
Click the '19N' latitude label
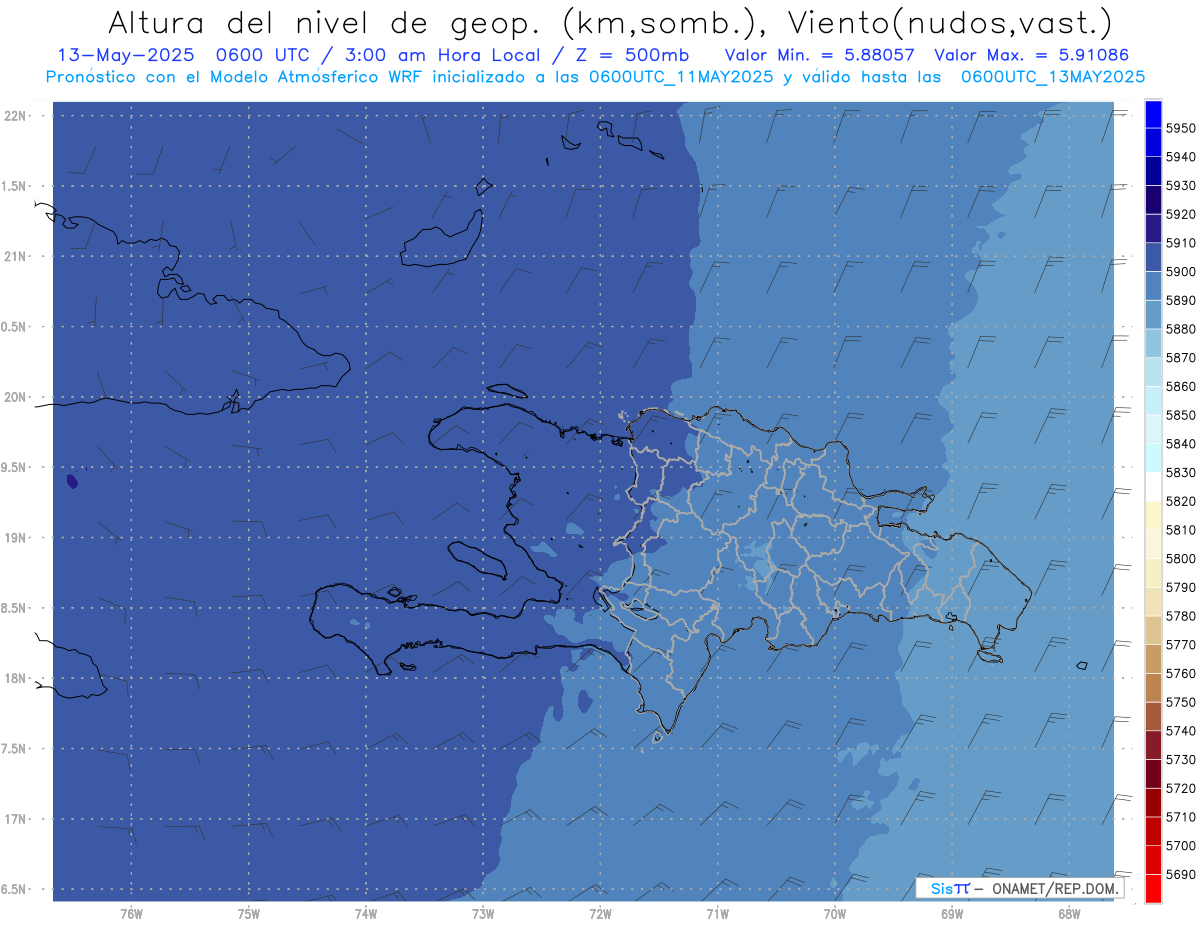pos(15,537)
